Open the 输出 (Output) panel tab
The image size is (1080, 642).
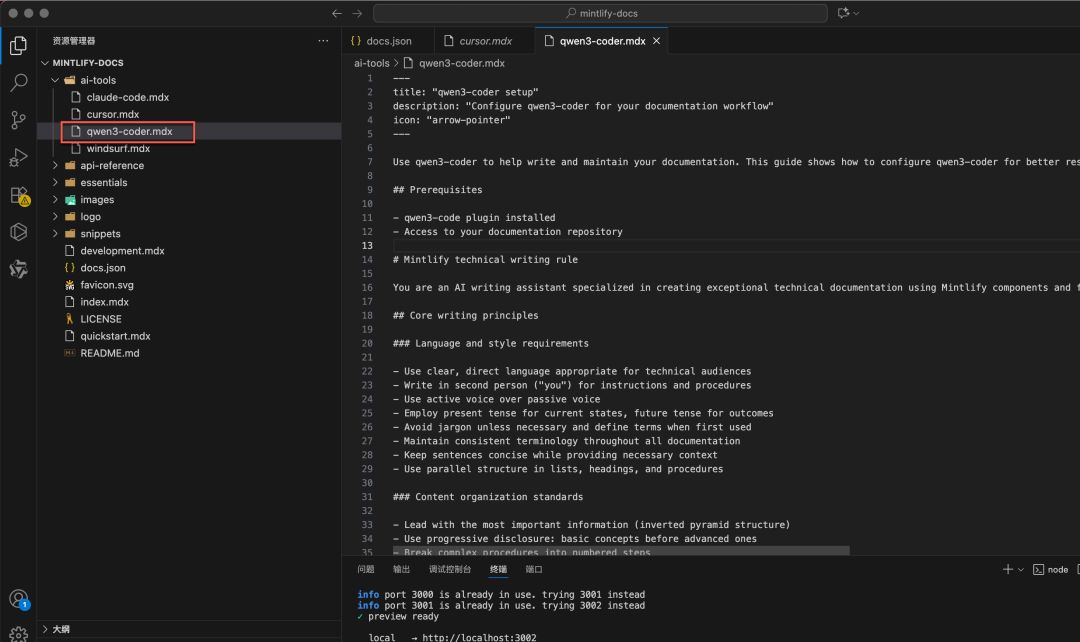pos(401,569)
